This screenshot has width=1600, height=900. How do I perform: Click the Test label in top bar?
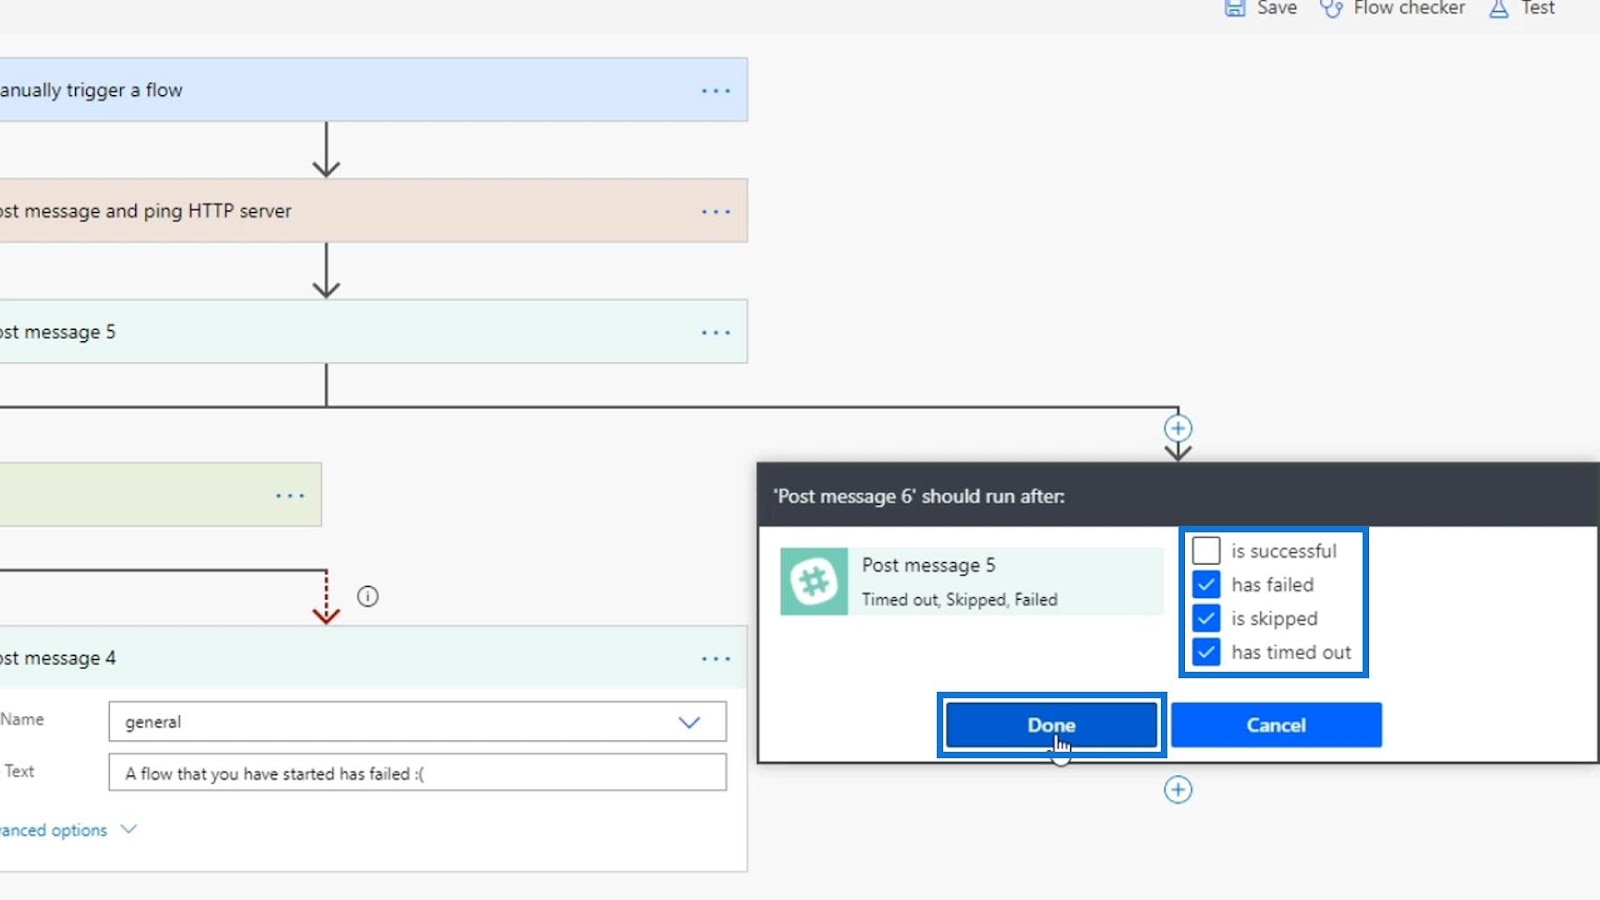[x=1538, y=8]
